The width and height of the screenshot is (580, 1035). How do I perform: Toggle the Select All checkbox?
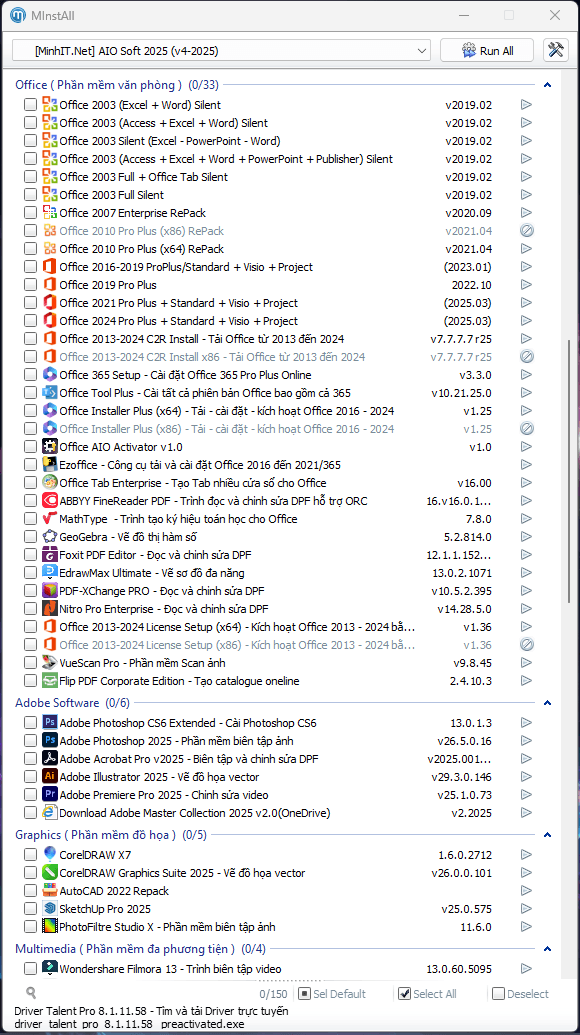pos(404,993)
